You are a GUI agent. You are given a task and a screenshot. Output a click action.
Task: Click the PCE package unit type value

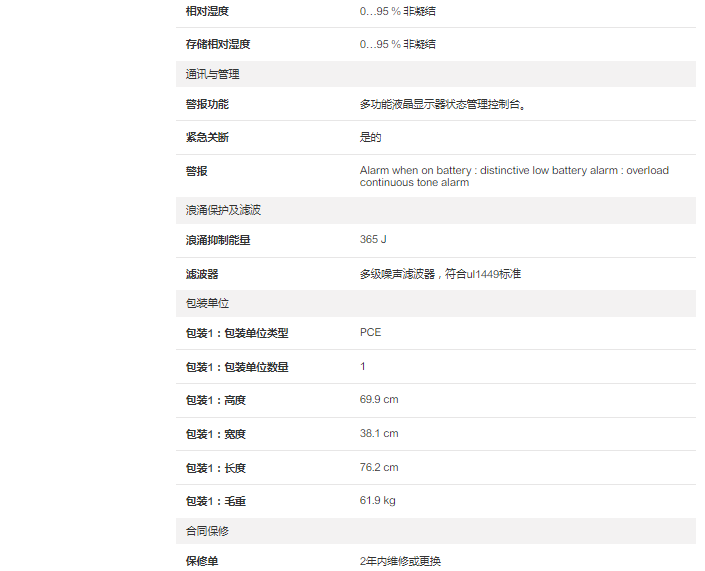(370, 332)
